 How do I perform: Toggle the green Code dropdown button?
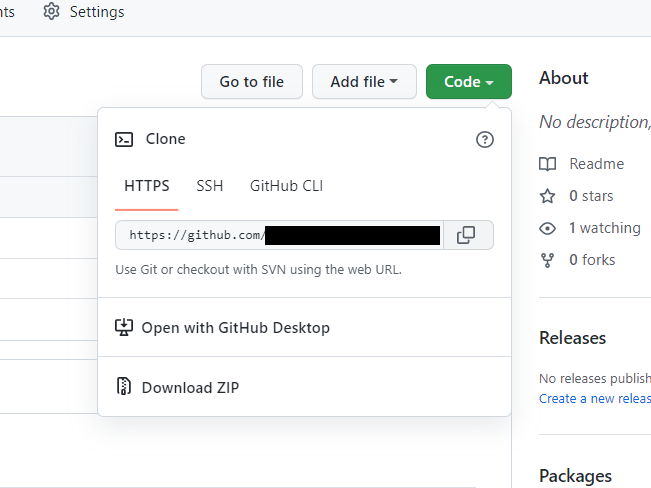click(x=469, y=81)
